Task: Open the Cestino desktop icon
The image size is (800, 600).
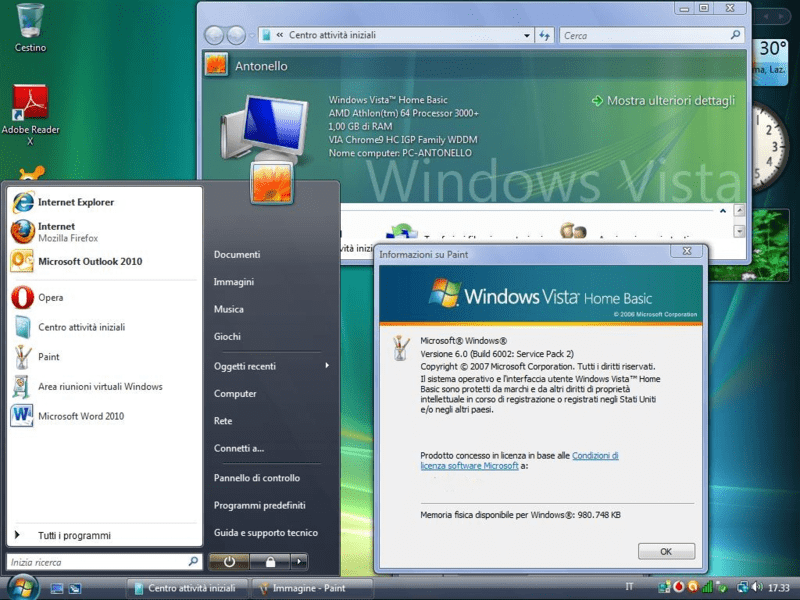Action: [x=30, y=28]
